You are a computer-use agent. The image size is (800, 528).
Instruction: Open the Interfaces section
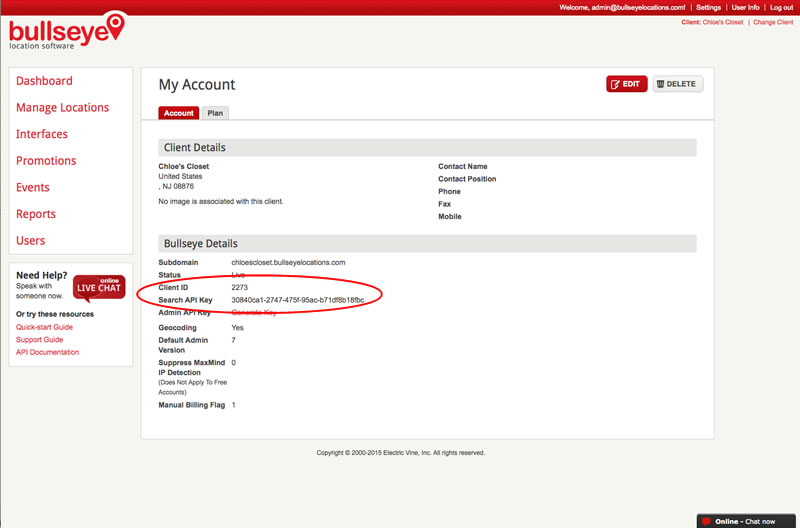click(42, 134)
